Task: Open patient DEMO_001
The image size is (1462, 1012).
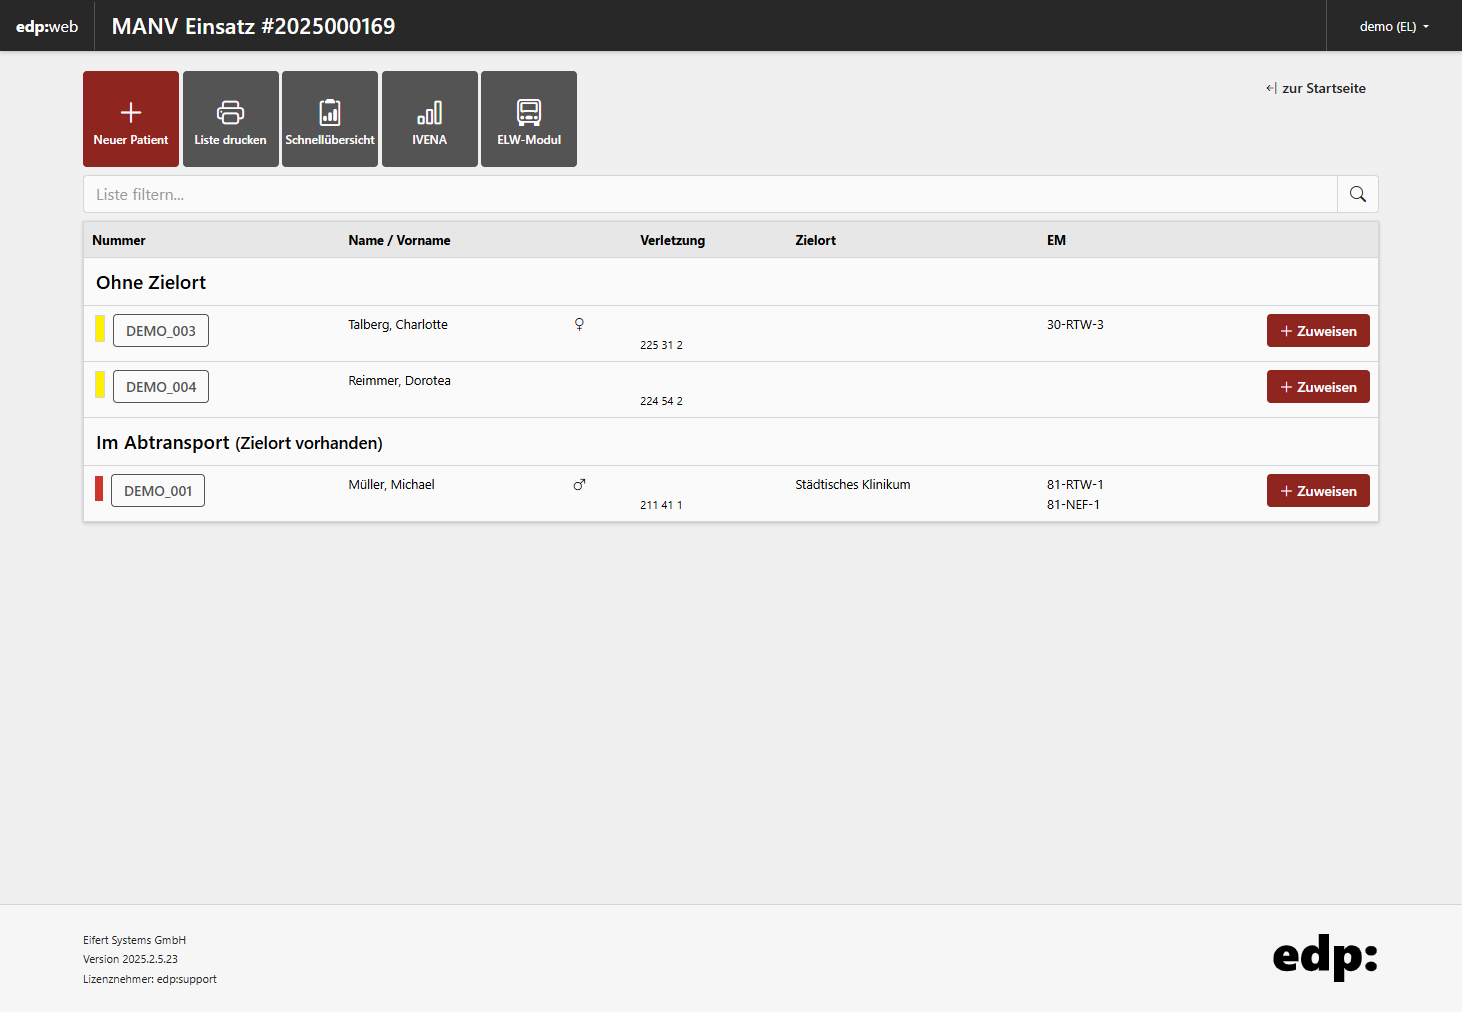Action: click(158, 491)
